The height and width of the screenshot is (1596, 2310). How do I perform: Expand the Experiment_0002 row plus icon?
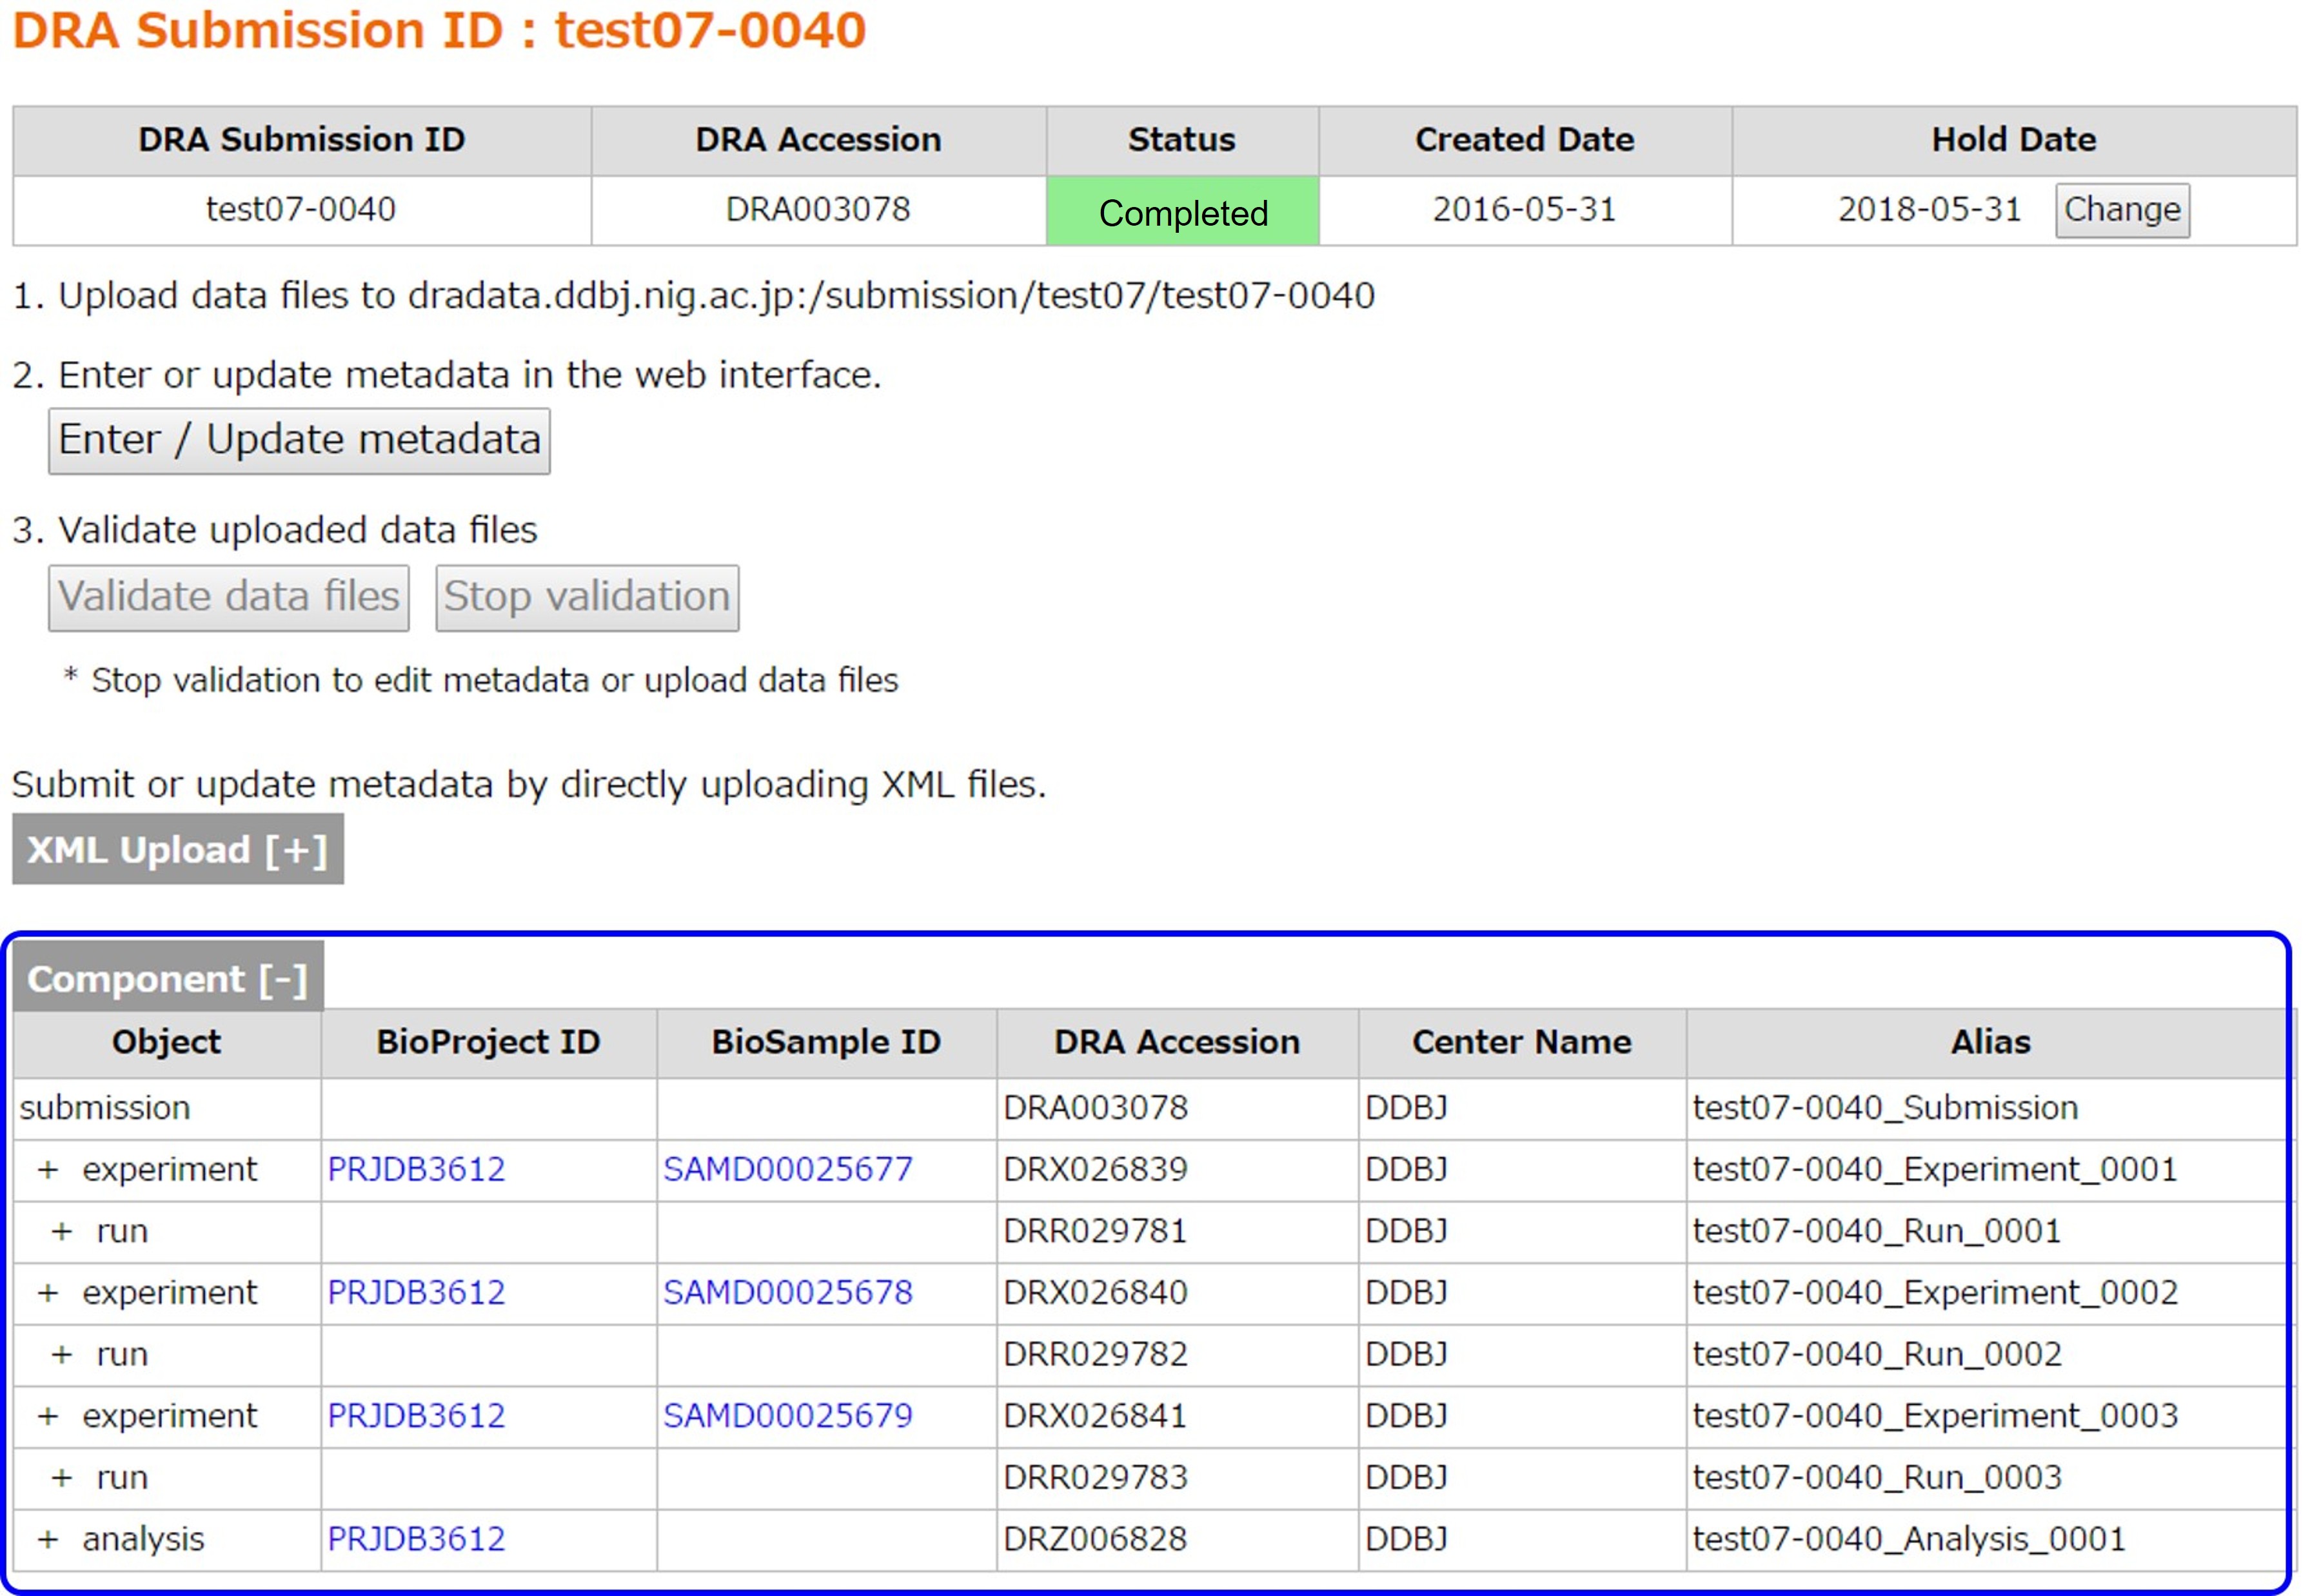[x=48, y=1293]
